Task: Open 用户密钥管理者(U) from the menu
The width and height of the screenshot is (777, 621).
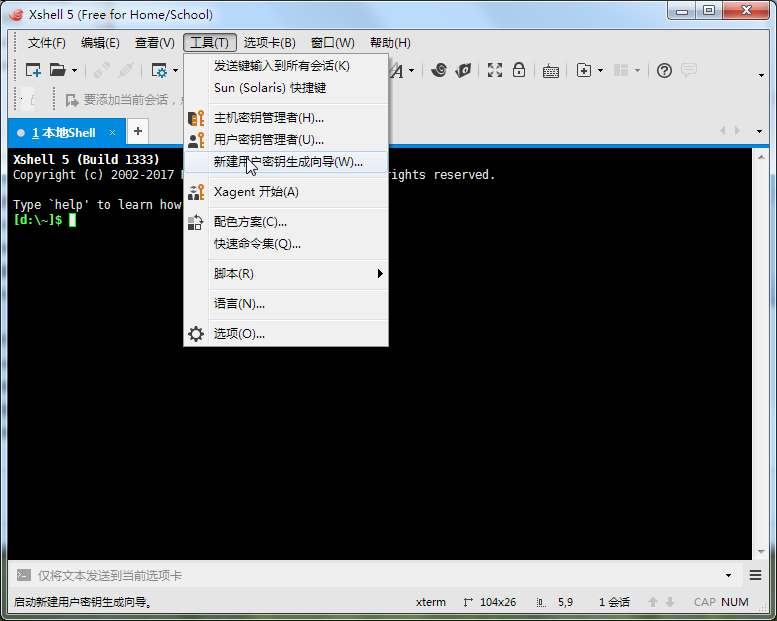Action: coord(286,140)
